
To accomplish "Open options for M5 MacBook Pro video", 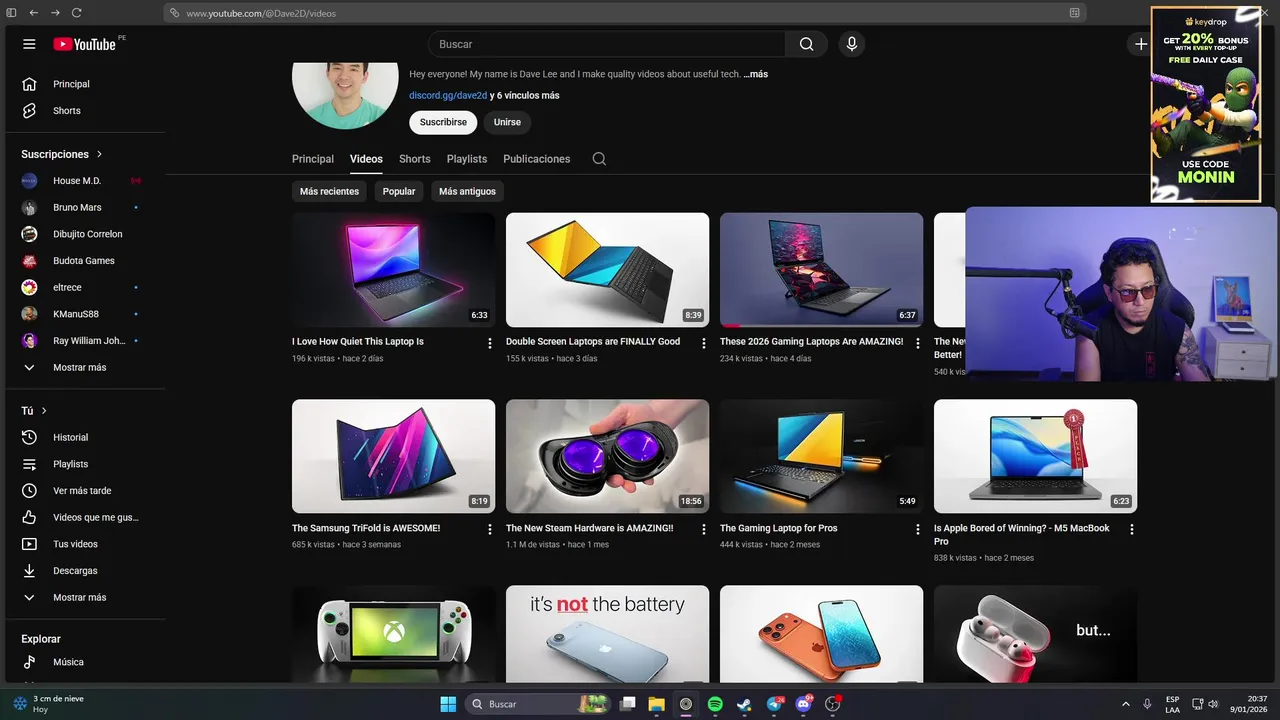I will pos(1131,529).
